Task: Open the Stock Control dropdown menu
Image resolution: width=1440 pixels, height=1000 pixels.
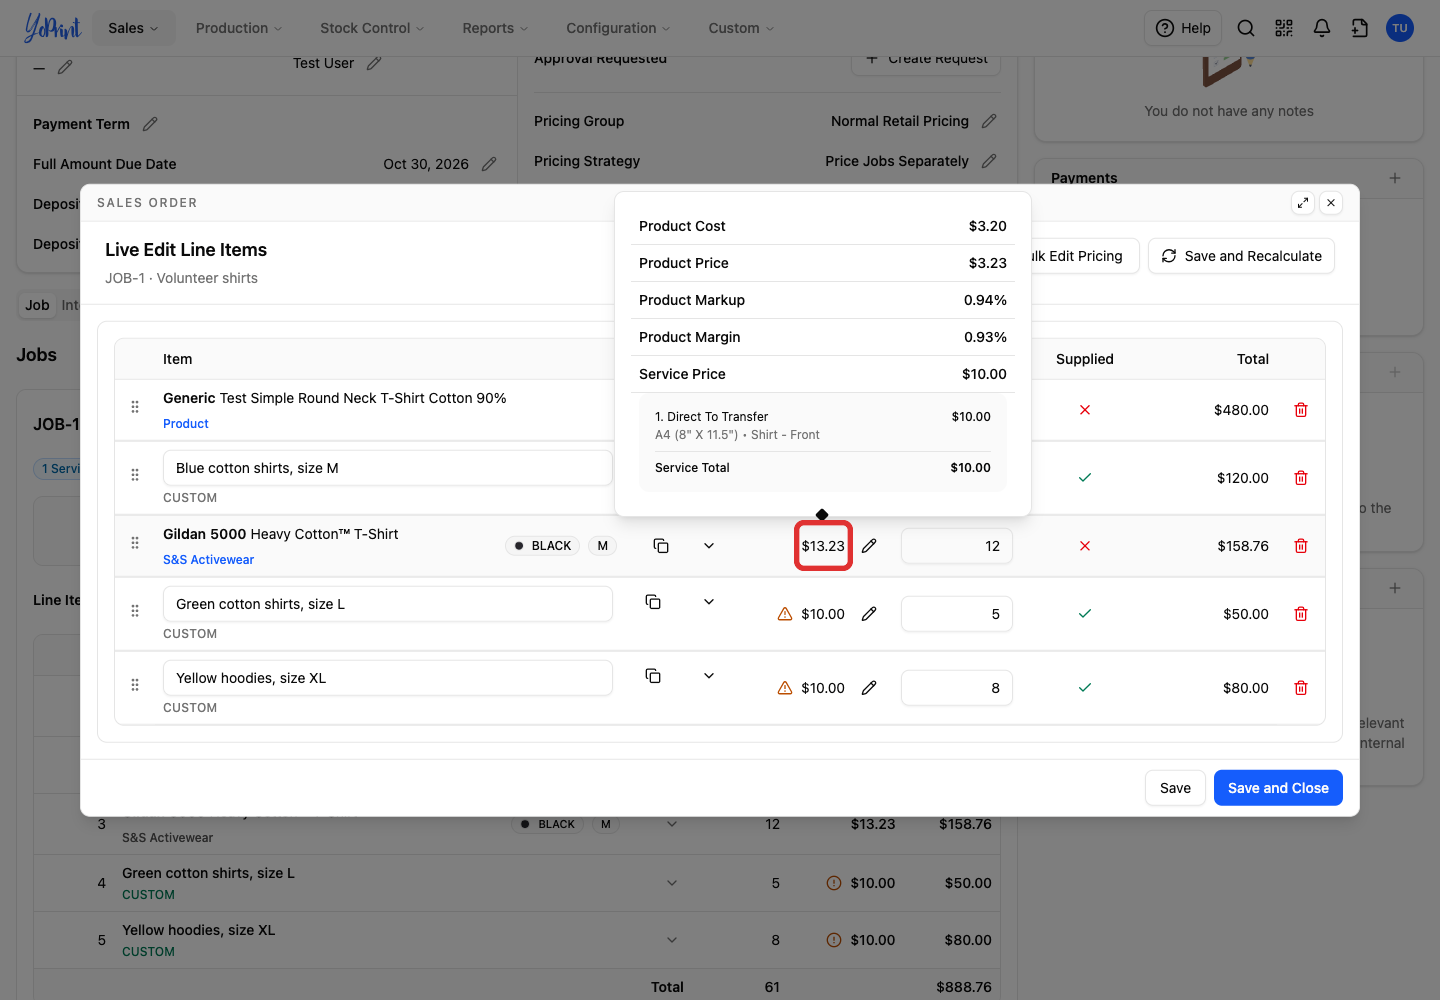Action: click(x=372, y=28)
